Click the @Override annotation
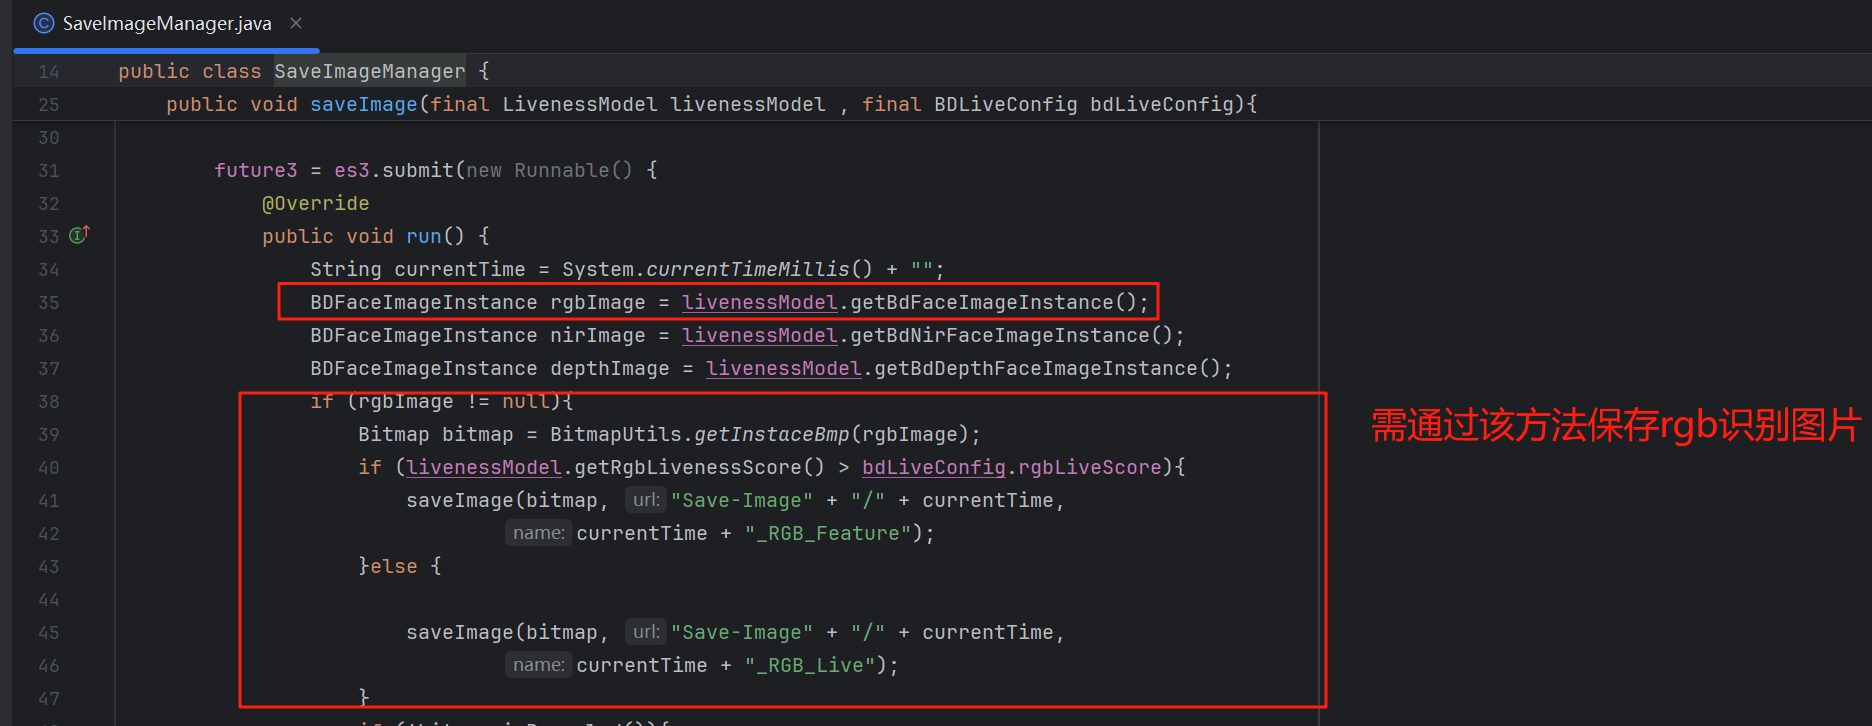This screenshot has height=726, width=1872. coord(315,204)
